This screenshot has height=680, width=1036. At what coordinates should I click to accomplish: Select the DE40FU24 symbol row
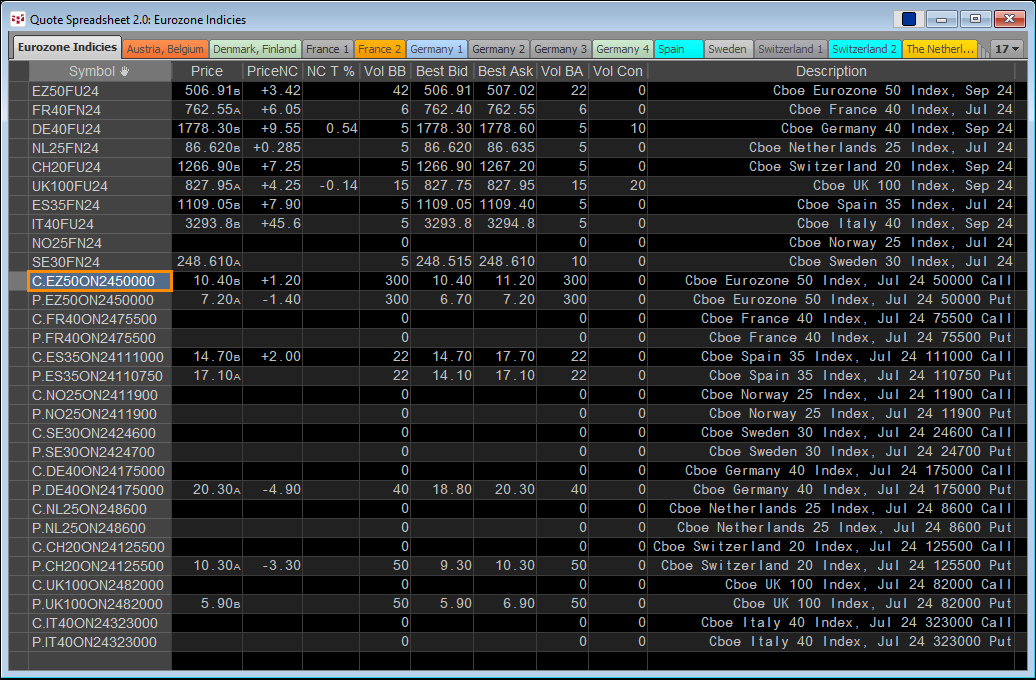point(100,129)
